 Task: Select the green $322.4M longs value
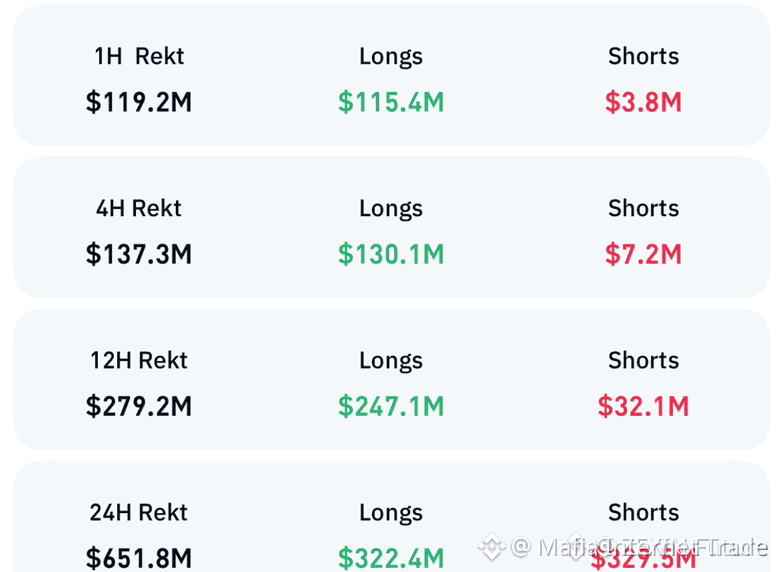(391, 558)
